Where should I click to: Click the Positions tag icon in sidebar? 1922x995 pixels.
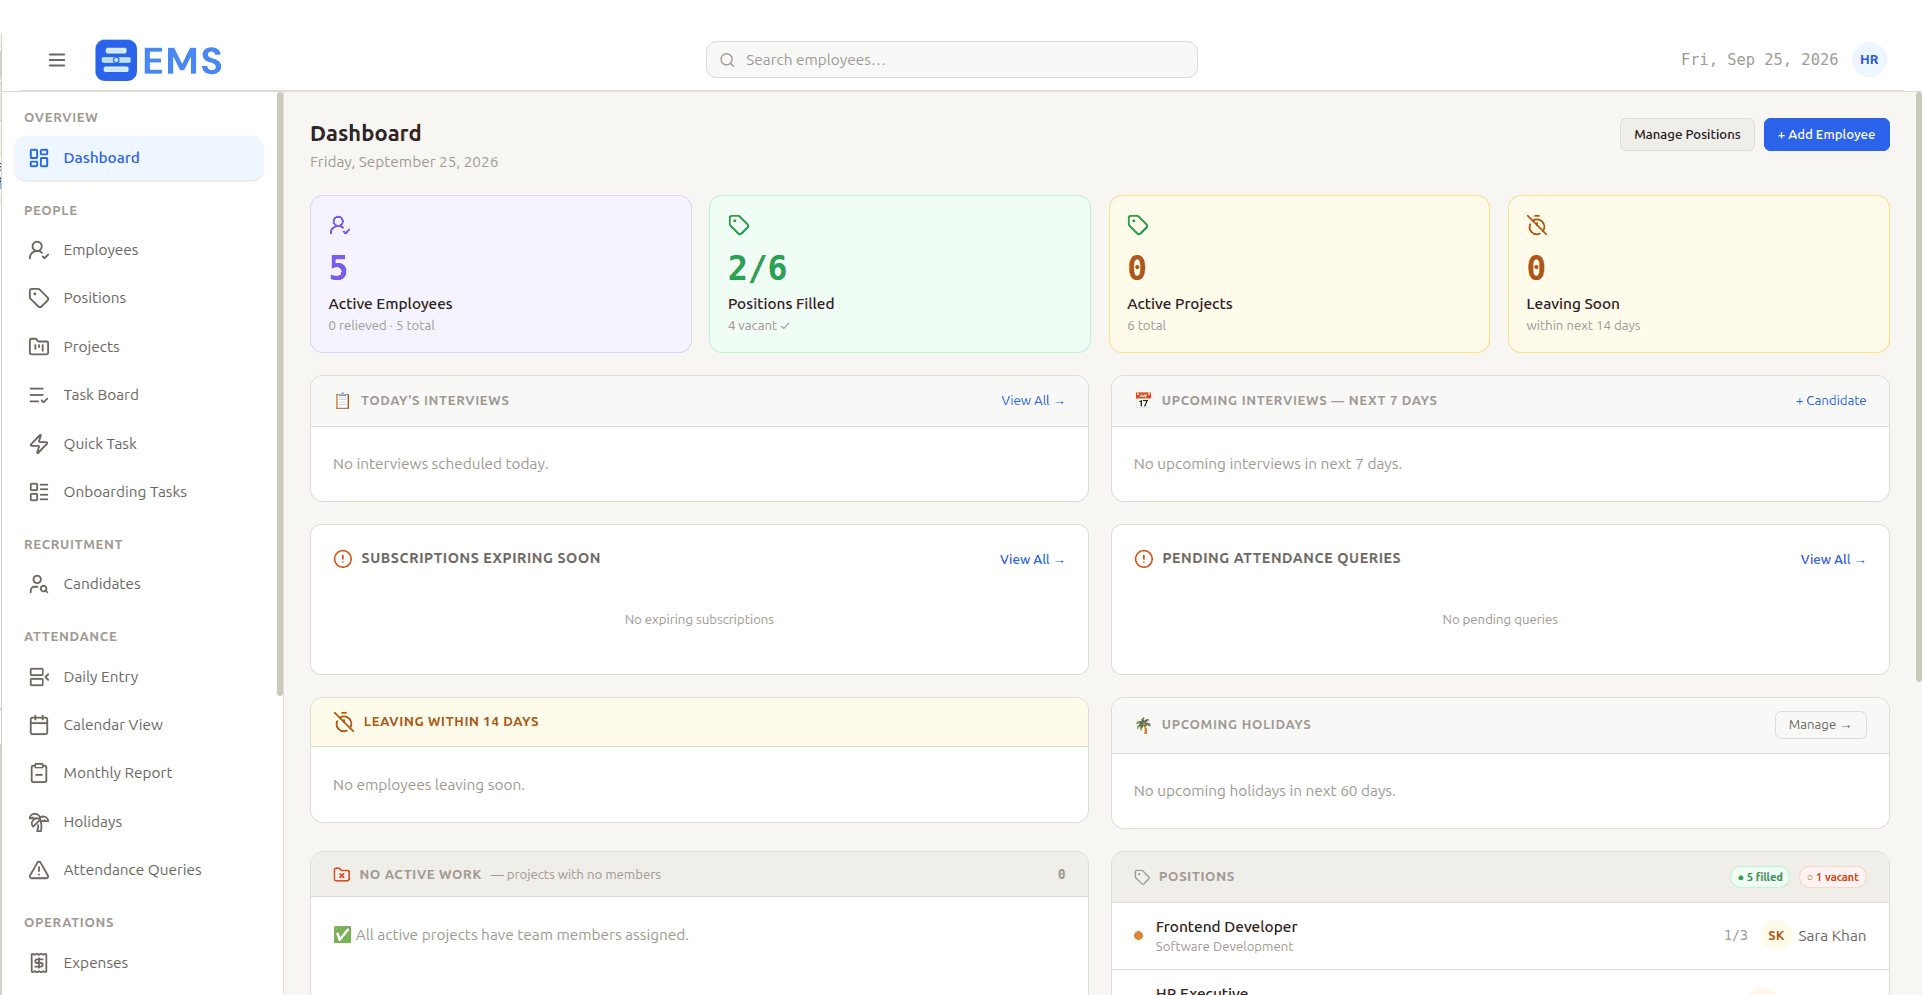coord(39,298)
